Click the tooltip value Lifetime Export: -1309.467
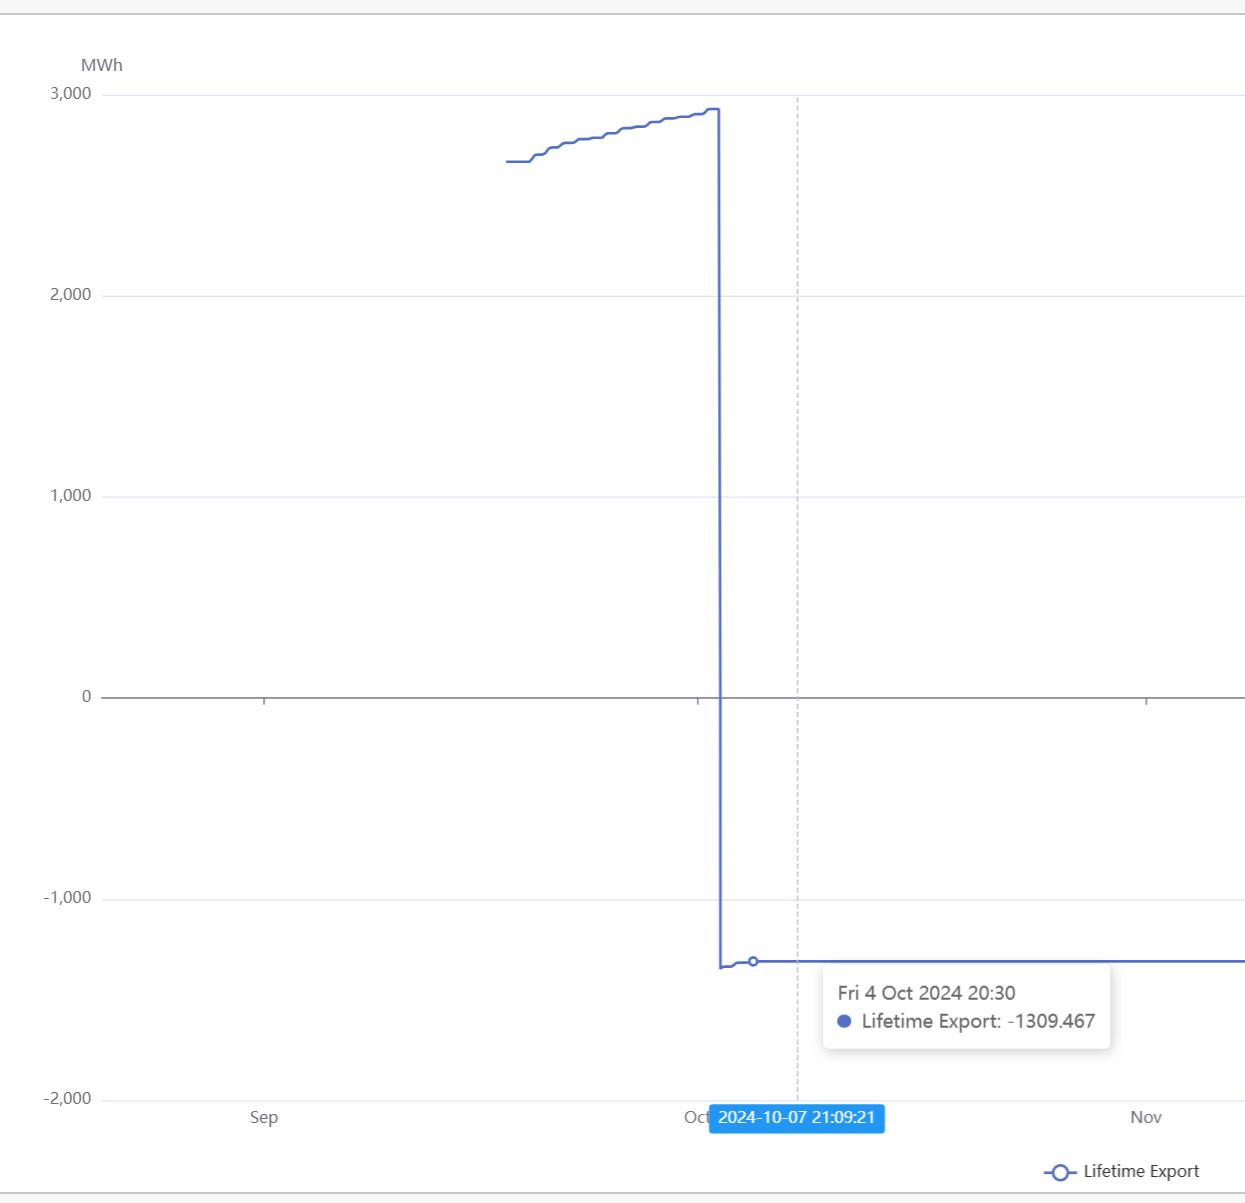The image size is (1245, 1203). (978, 1021)
